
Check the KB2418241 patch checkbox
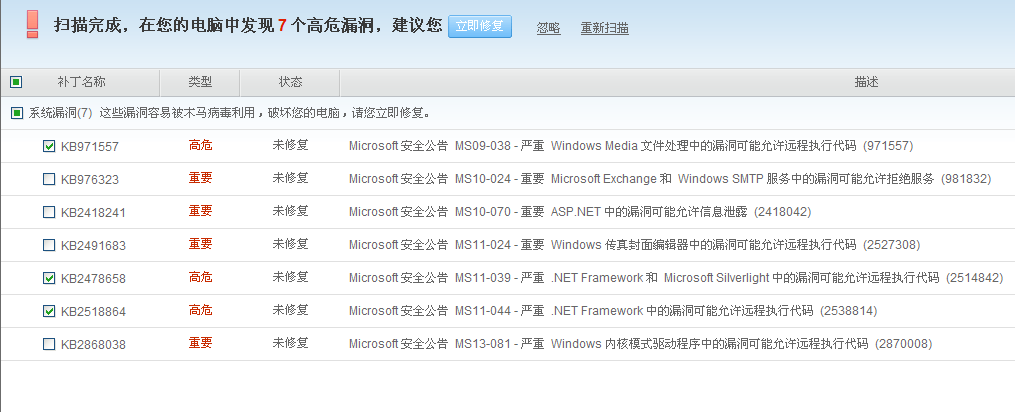click(x=49, y=212)
